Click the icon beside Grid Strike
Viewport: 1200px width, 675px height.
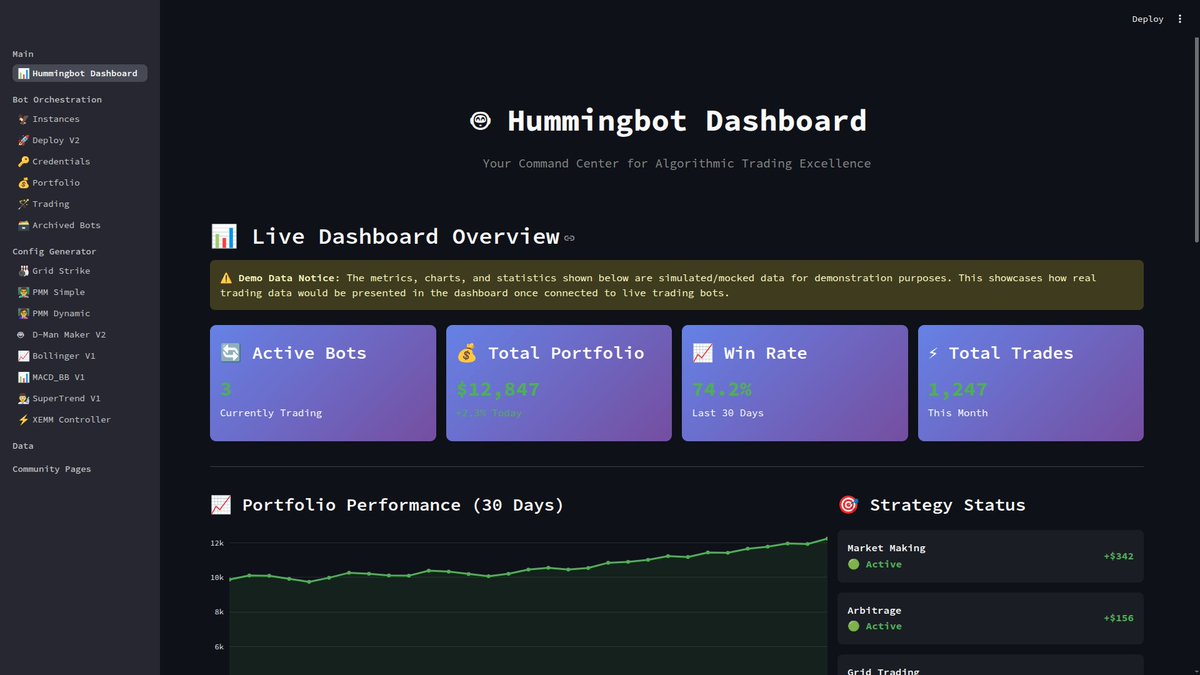[23, 271]
